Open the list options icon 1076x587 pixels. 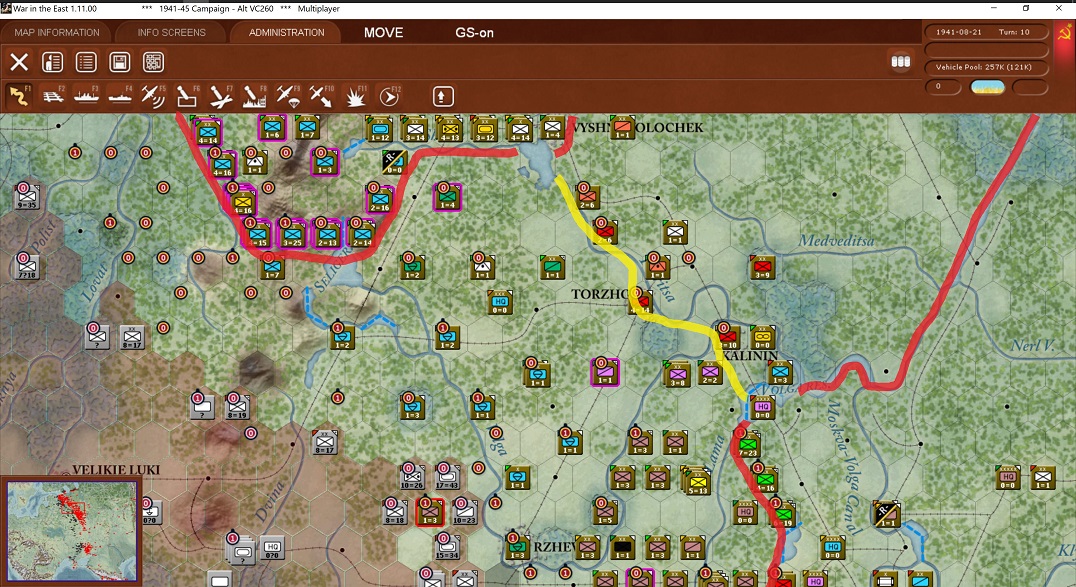pyautogui.click(x=86, y=62)
